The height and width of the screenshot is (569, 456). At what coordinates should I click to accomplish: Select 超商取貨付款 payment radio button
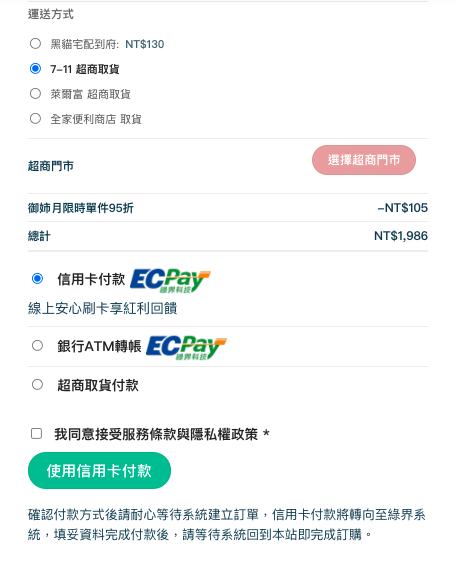click(37, 385)
